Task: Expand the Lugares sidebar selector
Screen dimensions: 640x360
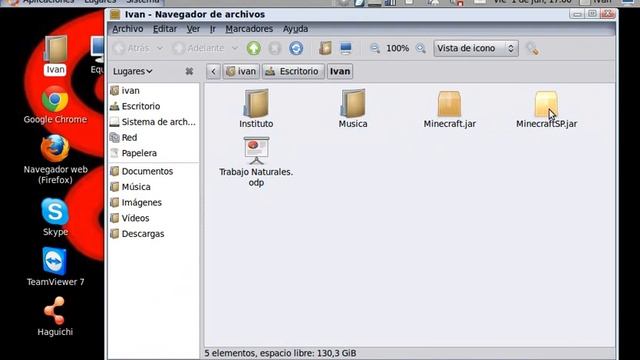Action: [133, 71]
